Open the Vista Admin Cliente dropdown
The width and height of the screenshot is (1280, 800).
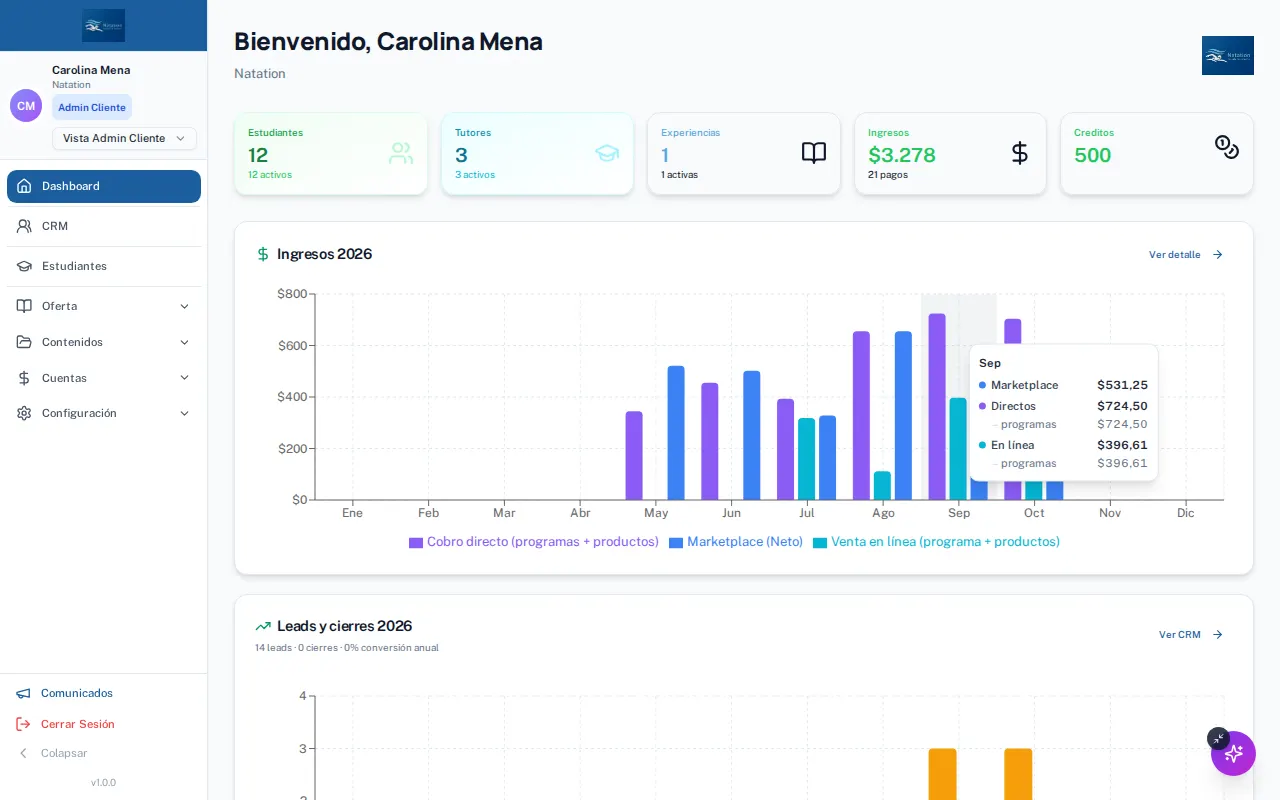(x=124, y=138)
